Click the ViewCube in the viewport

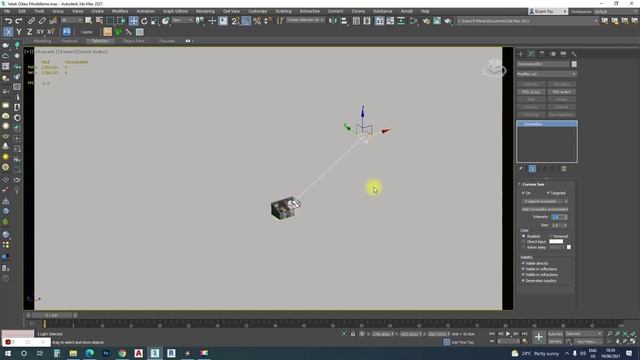[x=495, y=68]
